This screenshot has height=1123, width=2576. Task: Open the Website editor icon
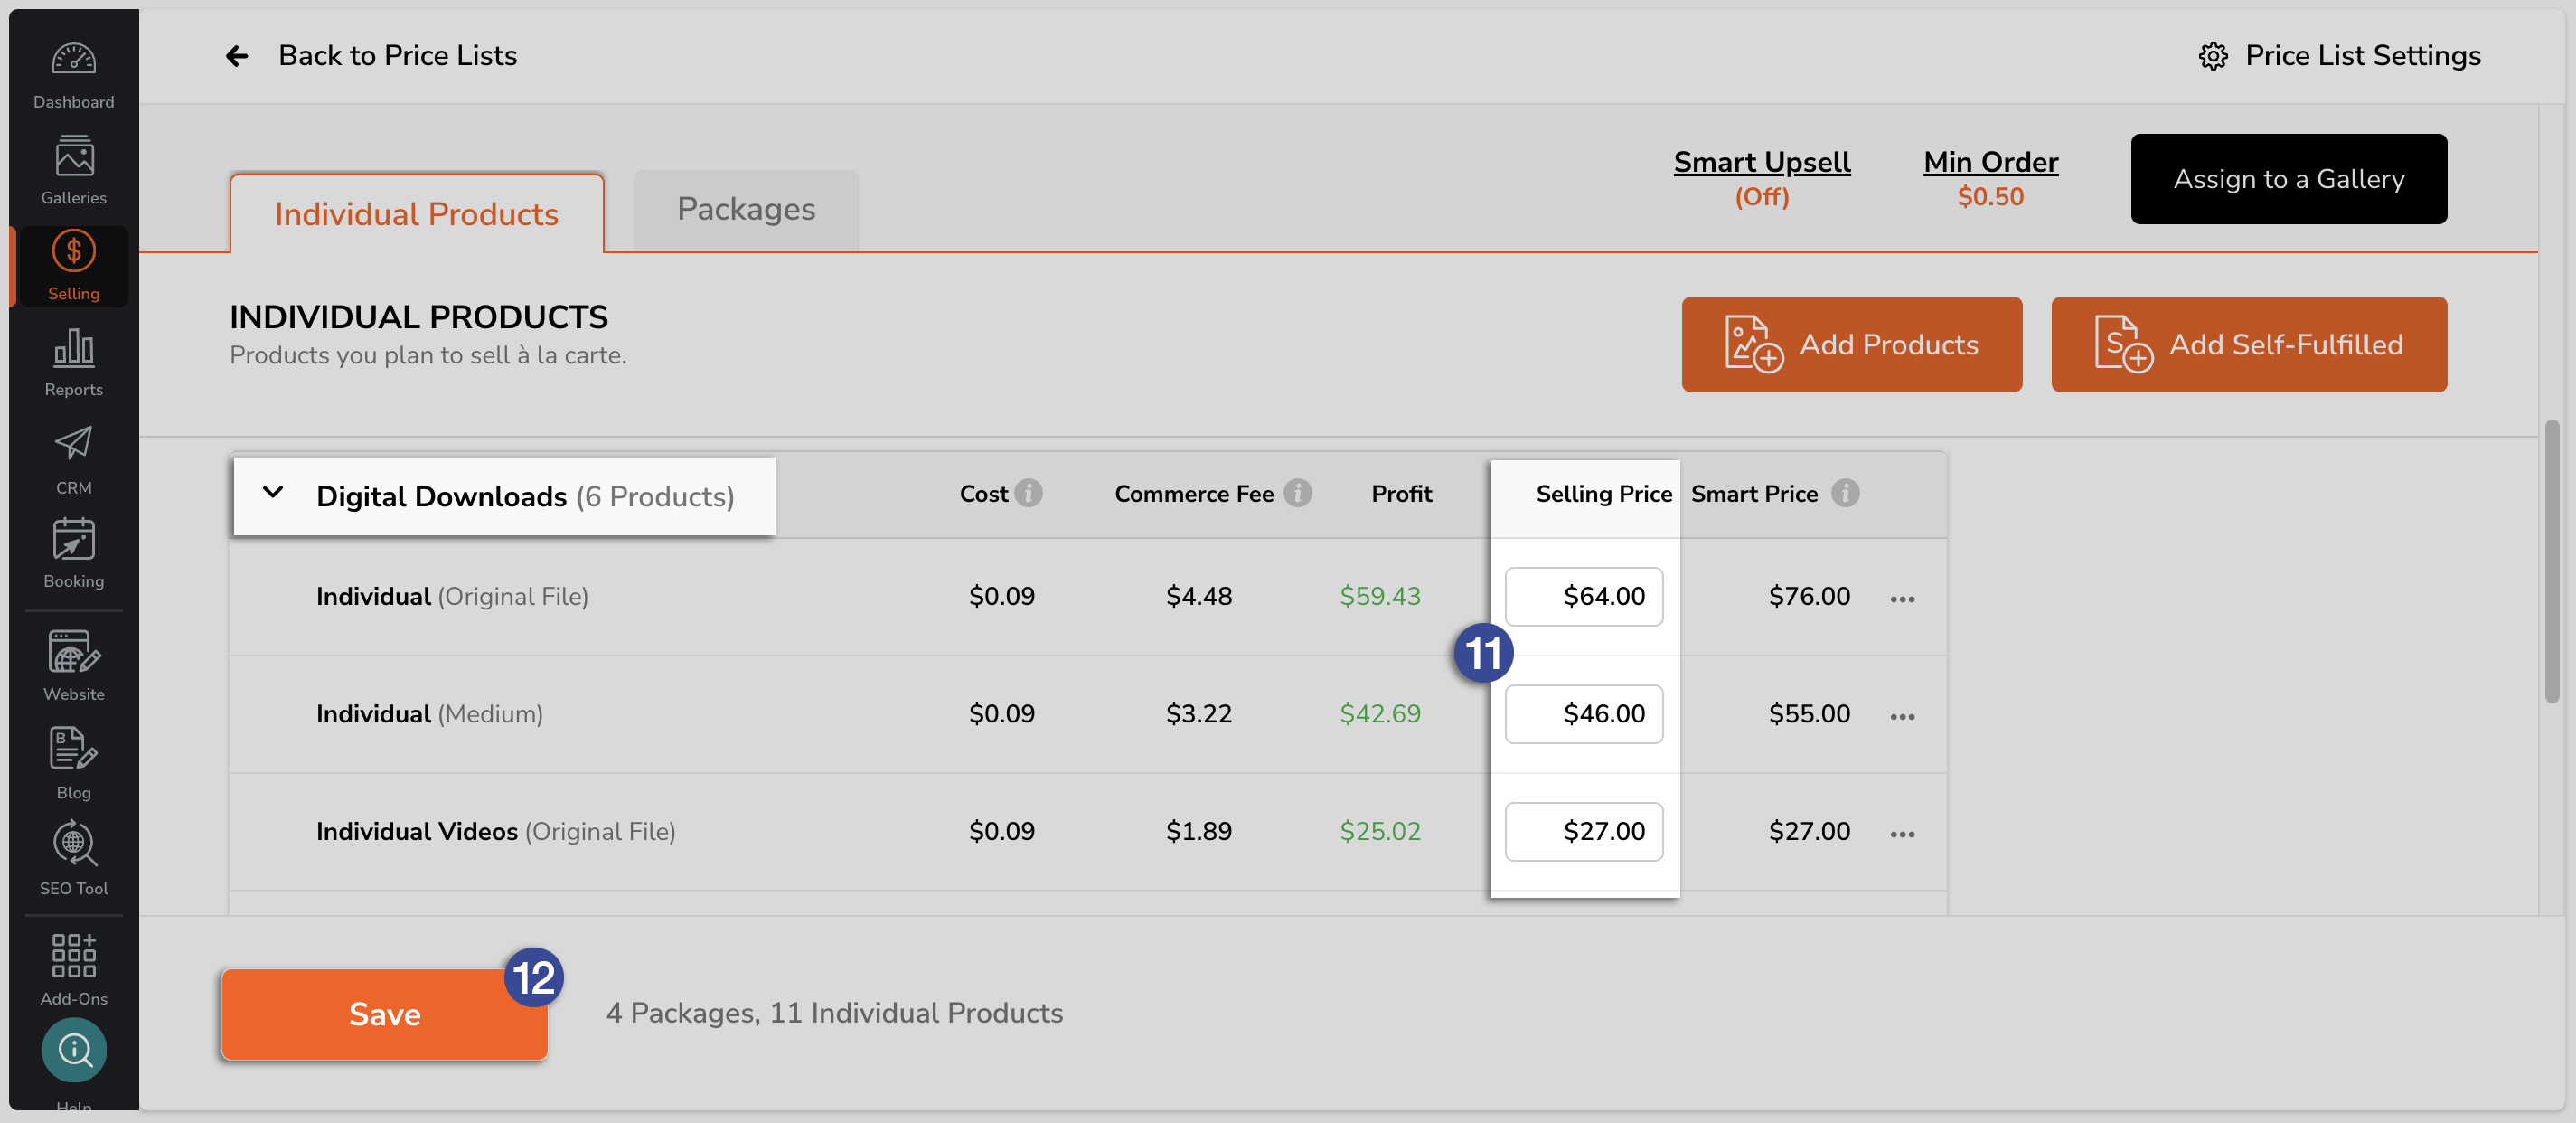coord(73,652)
